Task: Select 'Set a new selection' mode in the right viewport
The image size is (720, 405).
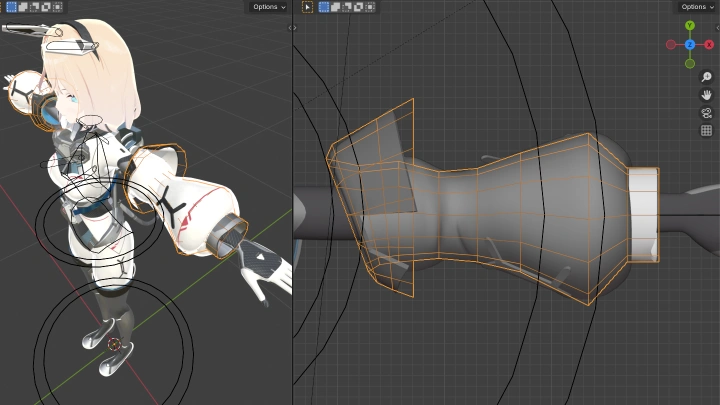Action: pos(324,7)
